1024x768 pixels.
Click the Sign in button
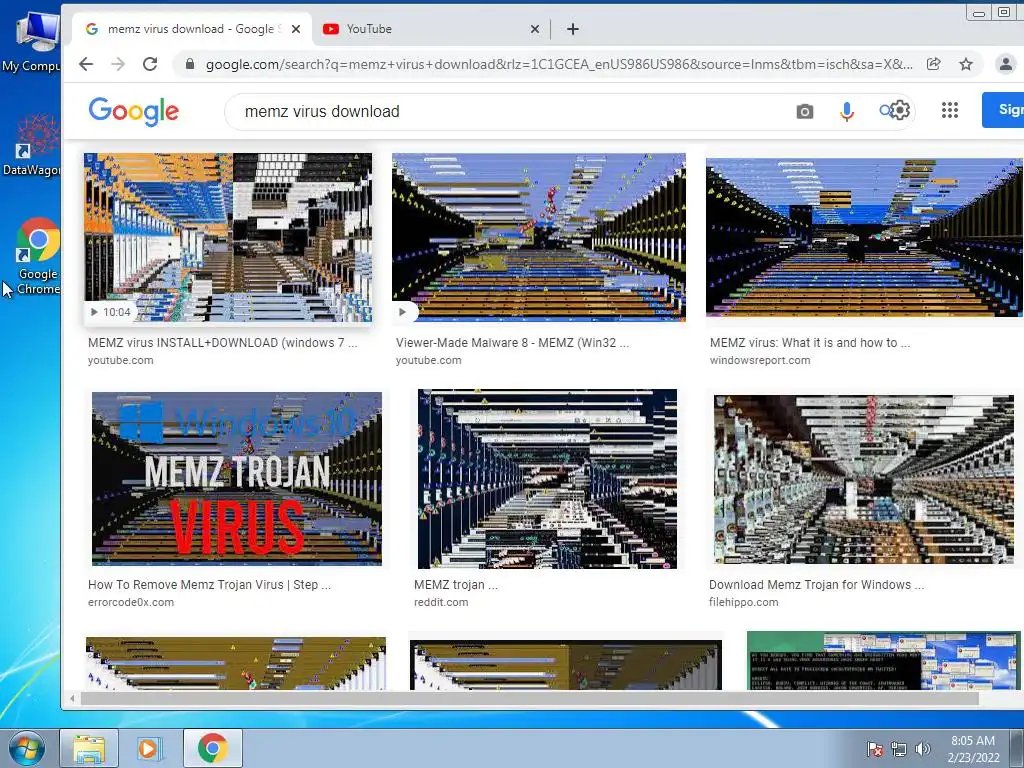1003,110
